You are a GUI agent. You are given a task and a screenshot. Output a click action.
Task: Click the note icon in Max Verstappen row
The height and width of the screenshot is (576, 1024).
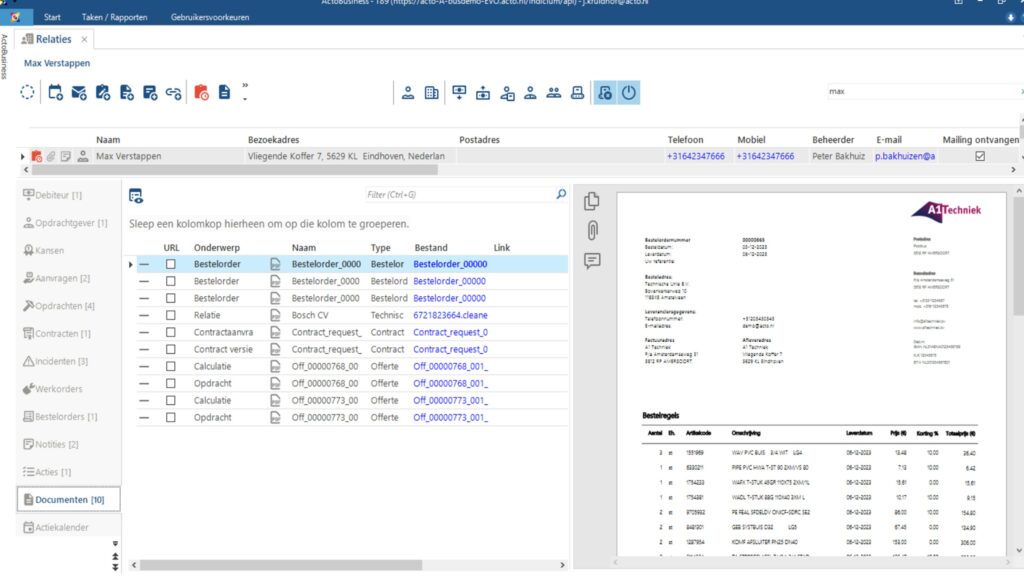point(66,156)
